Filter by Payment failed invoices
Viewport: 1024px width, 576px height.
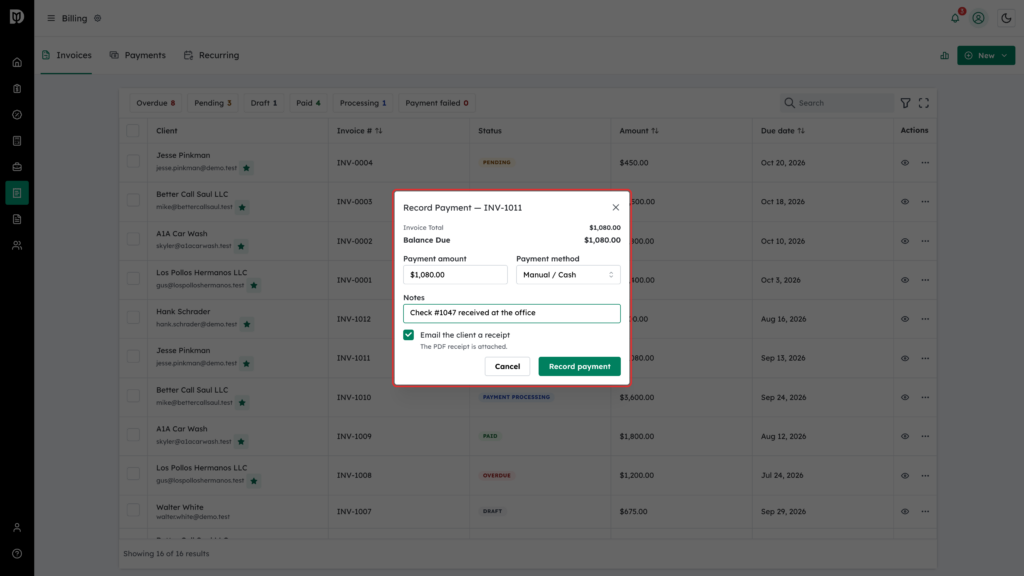pos(436,103)
